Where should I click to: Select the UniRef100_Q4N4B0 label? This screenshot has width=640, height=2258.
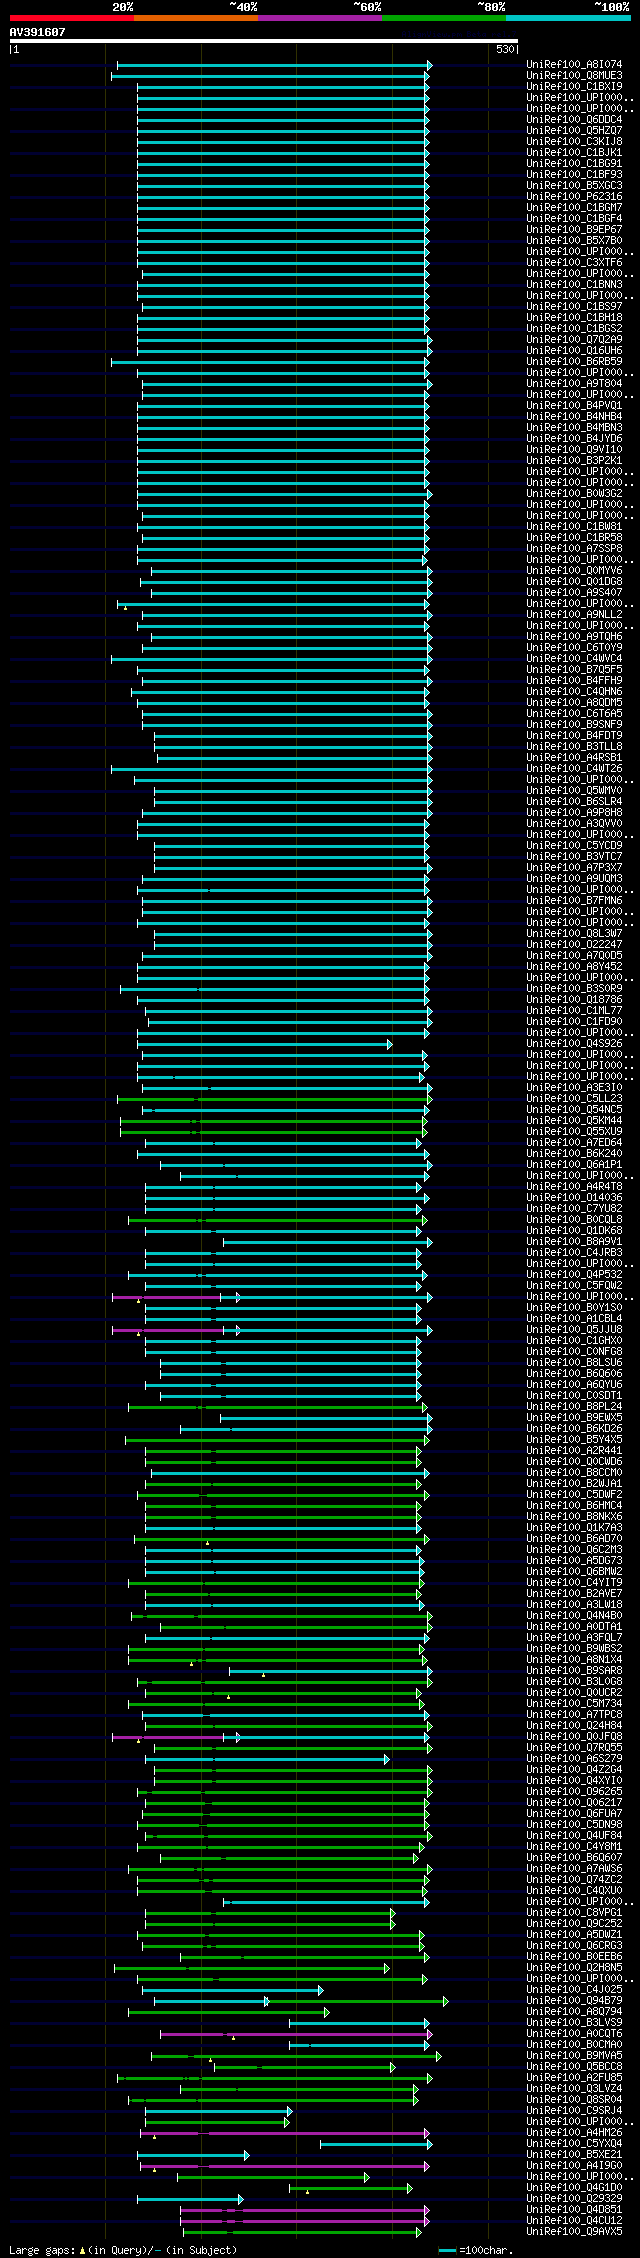574,1615
